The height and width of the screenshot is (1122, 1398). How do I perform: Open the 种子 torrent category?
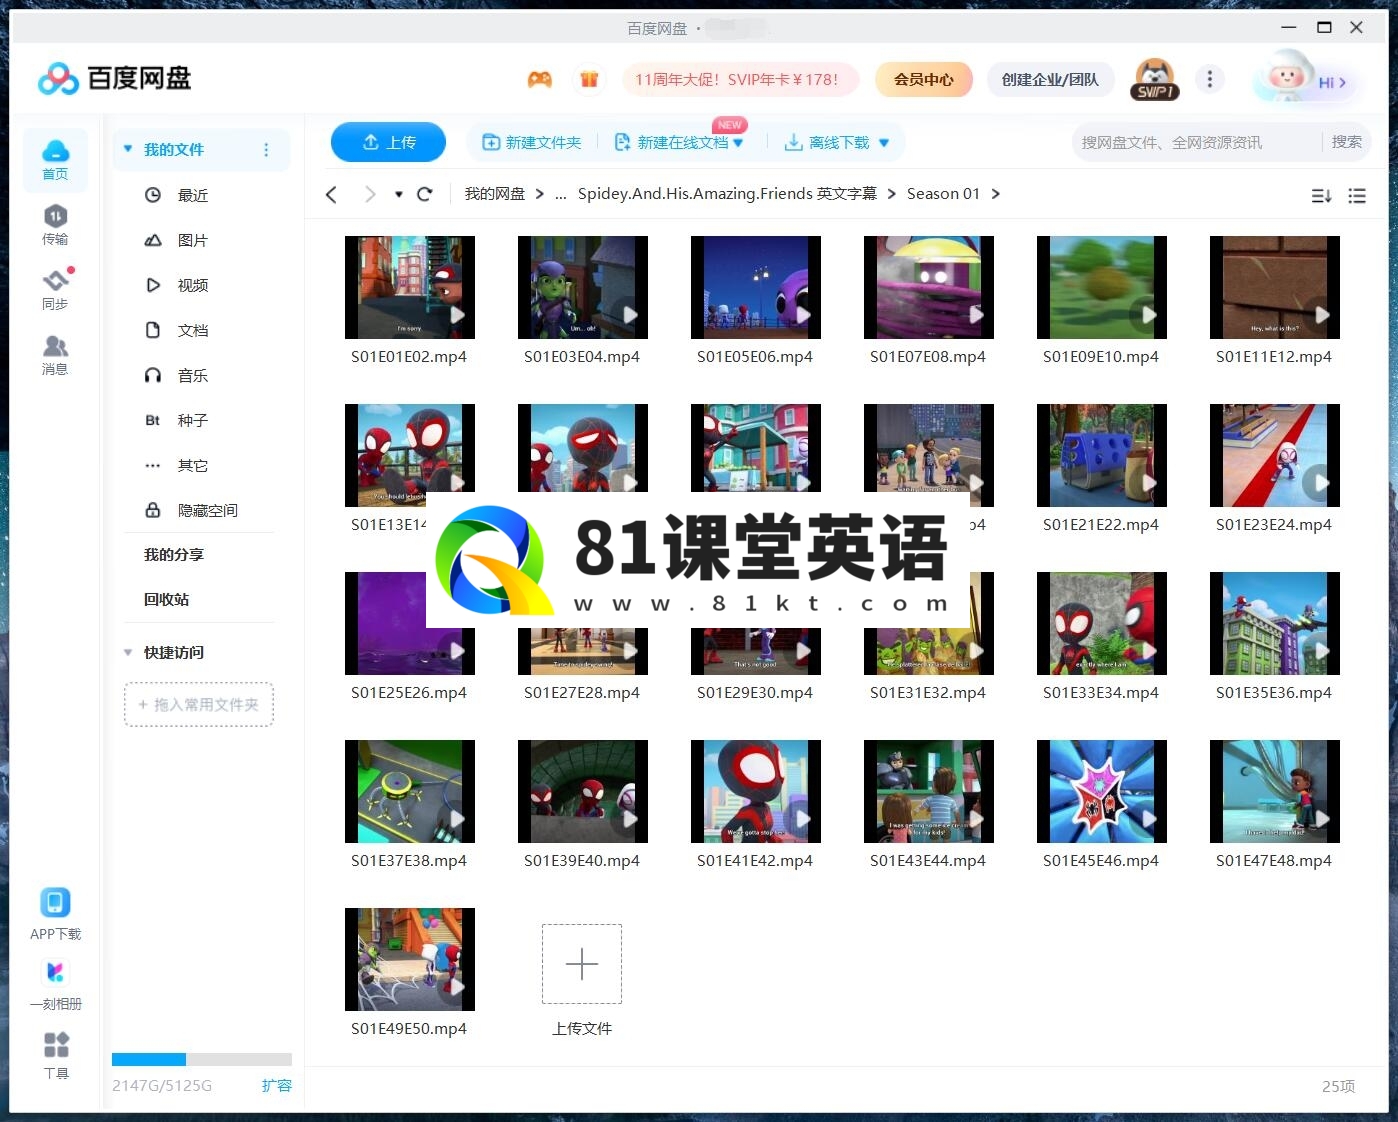coord(193,420)
